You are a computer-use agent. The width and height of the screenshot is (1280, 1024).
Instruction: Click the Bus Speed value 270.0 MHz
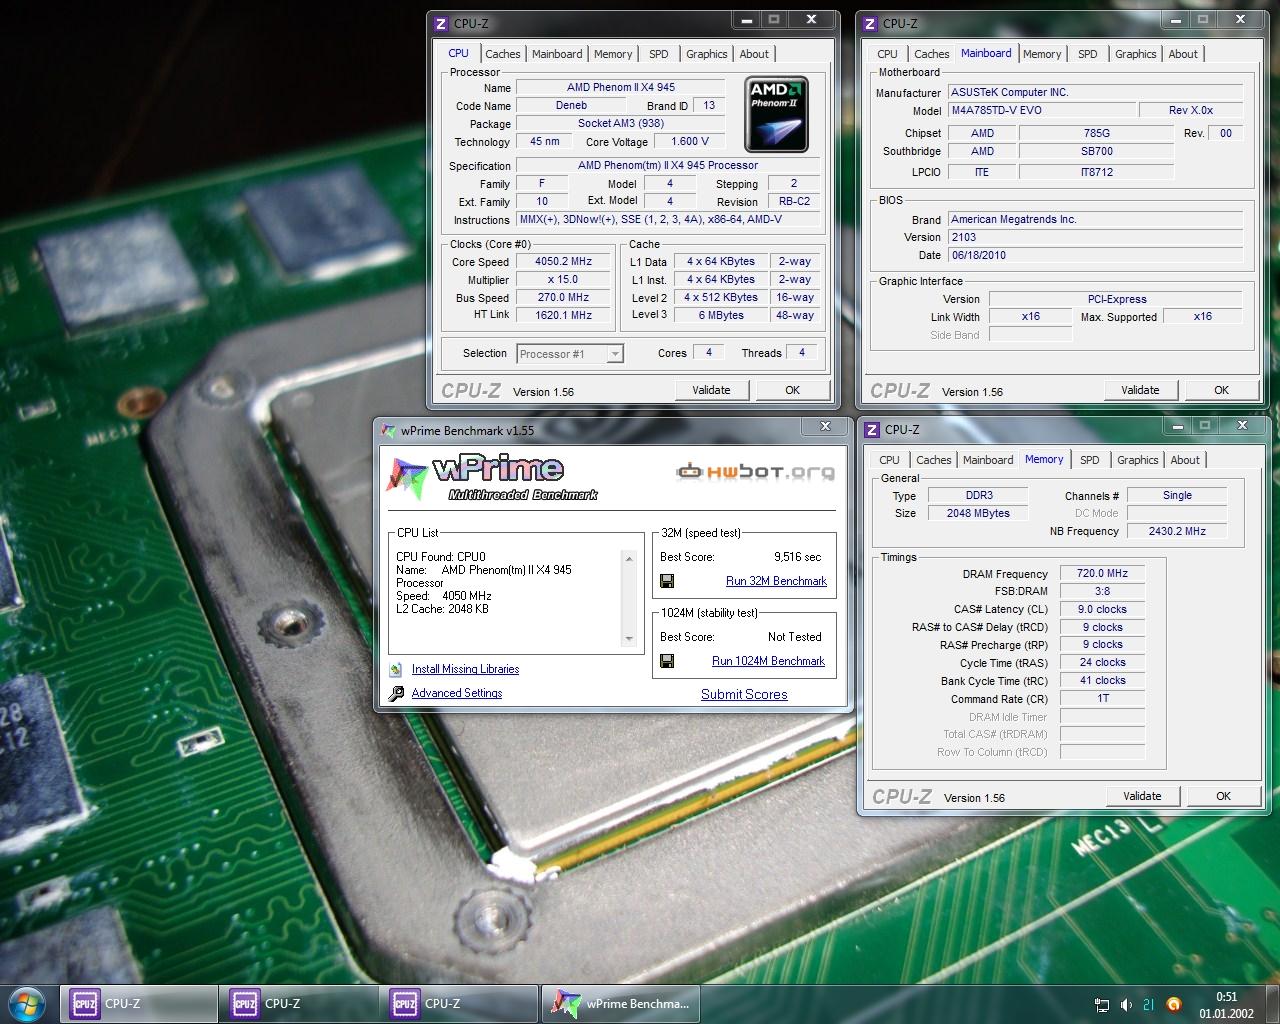pyautogui.click(x=563, y=297)
